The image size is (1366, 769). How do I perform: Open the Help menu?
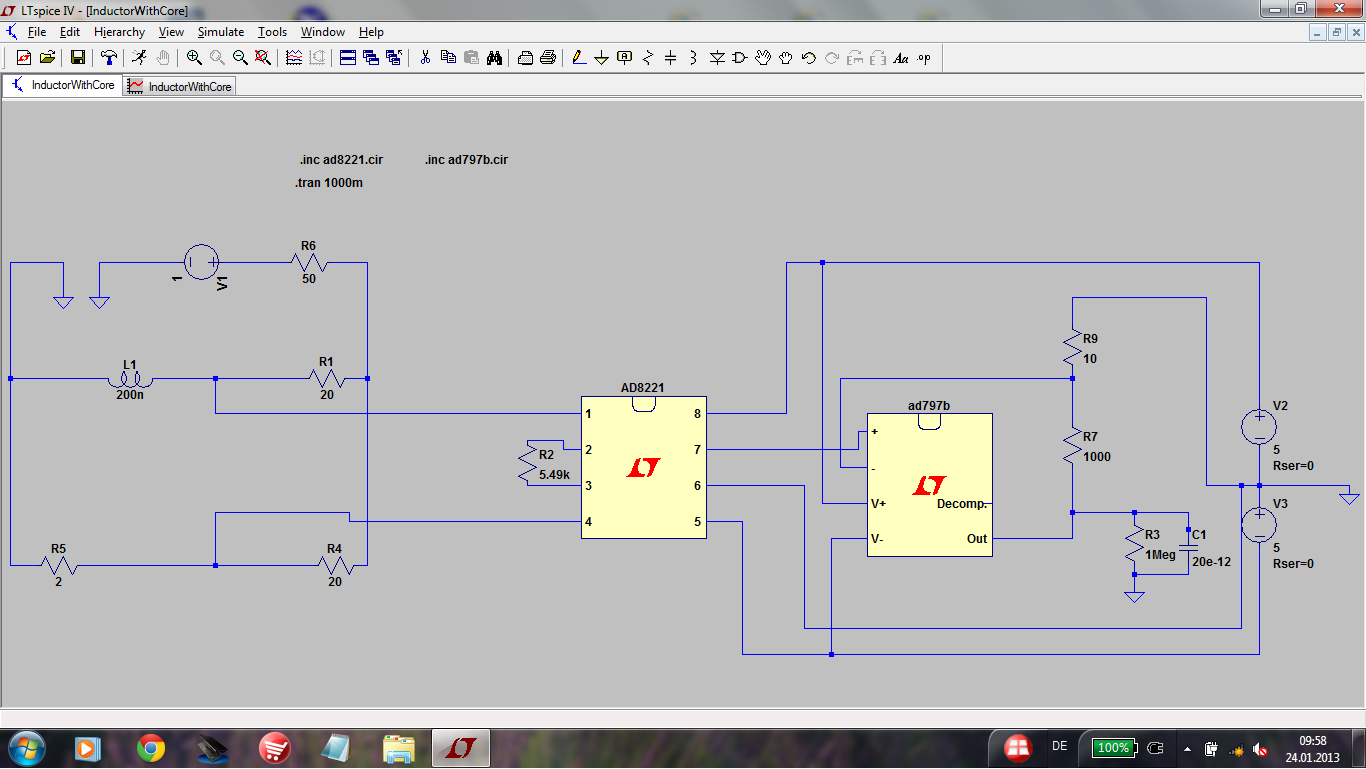coord(371,32)
